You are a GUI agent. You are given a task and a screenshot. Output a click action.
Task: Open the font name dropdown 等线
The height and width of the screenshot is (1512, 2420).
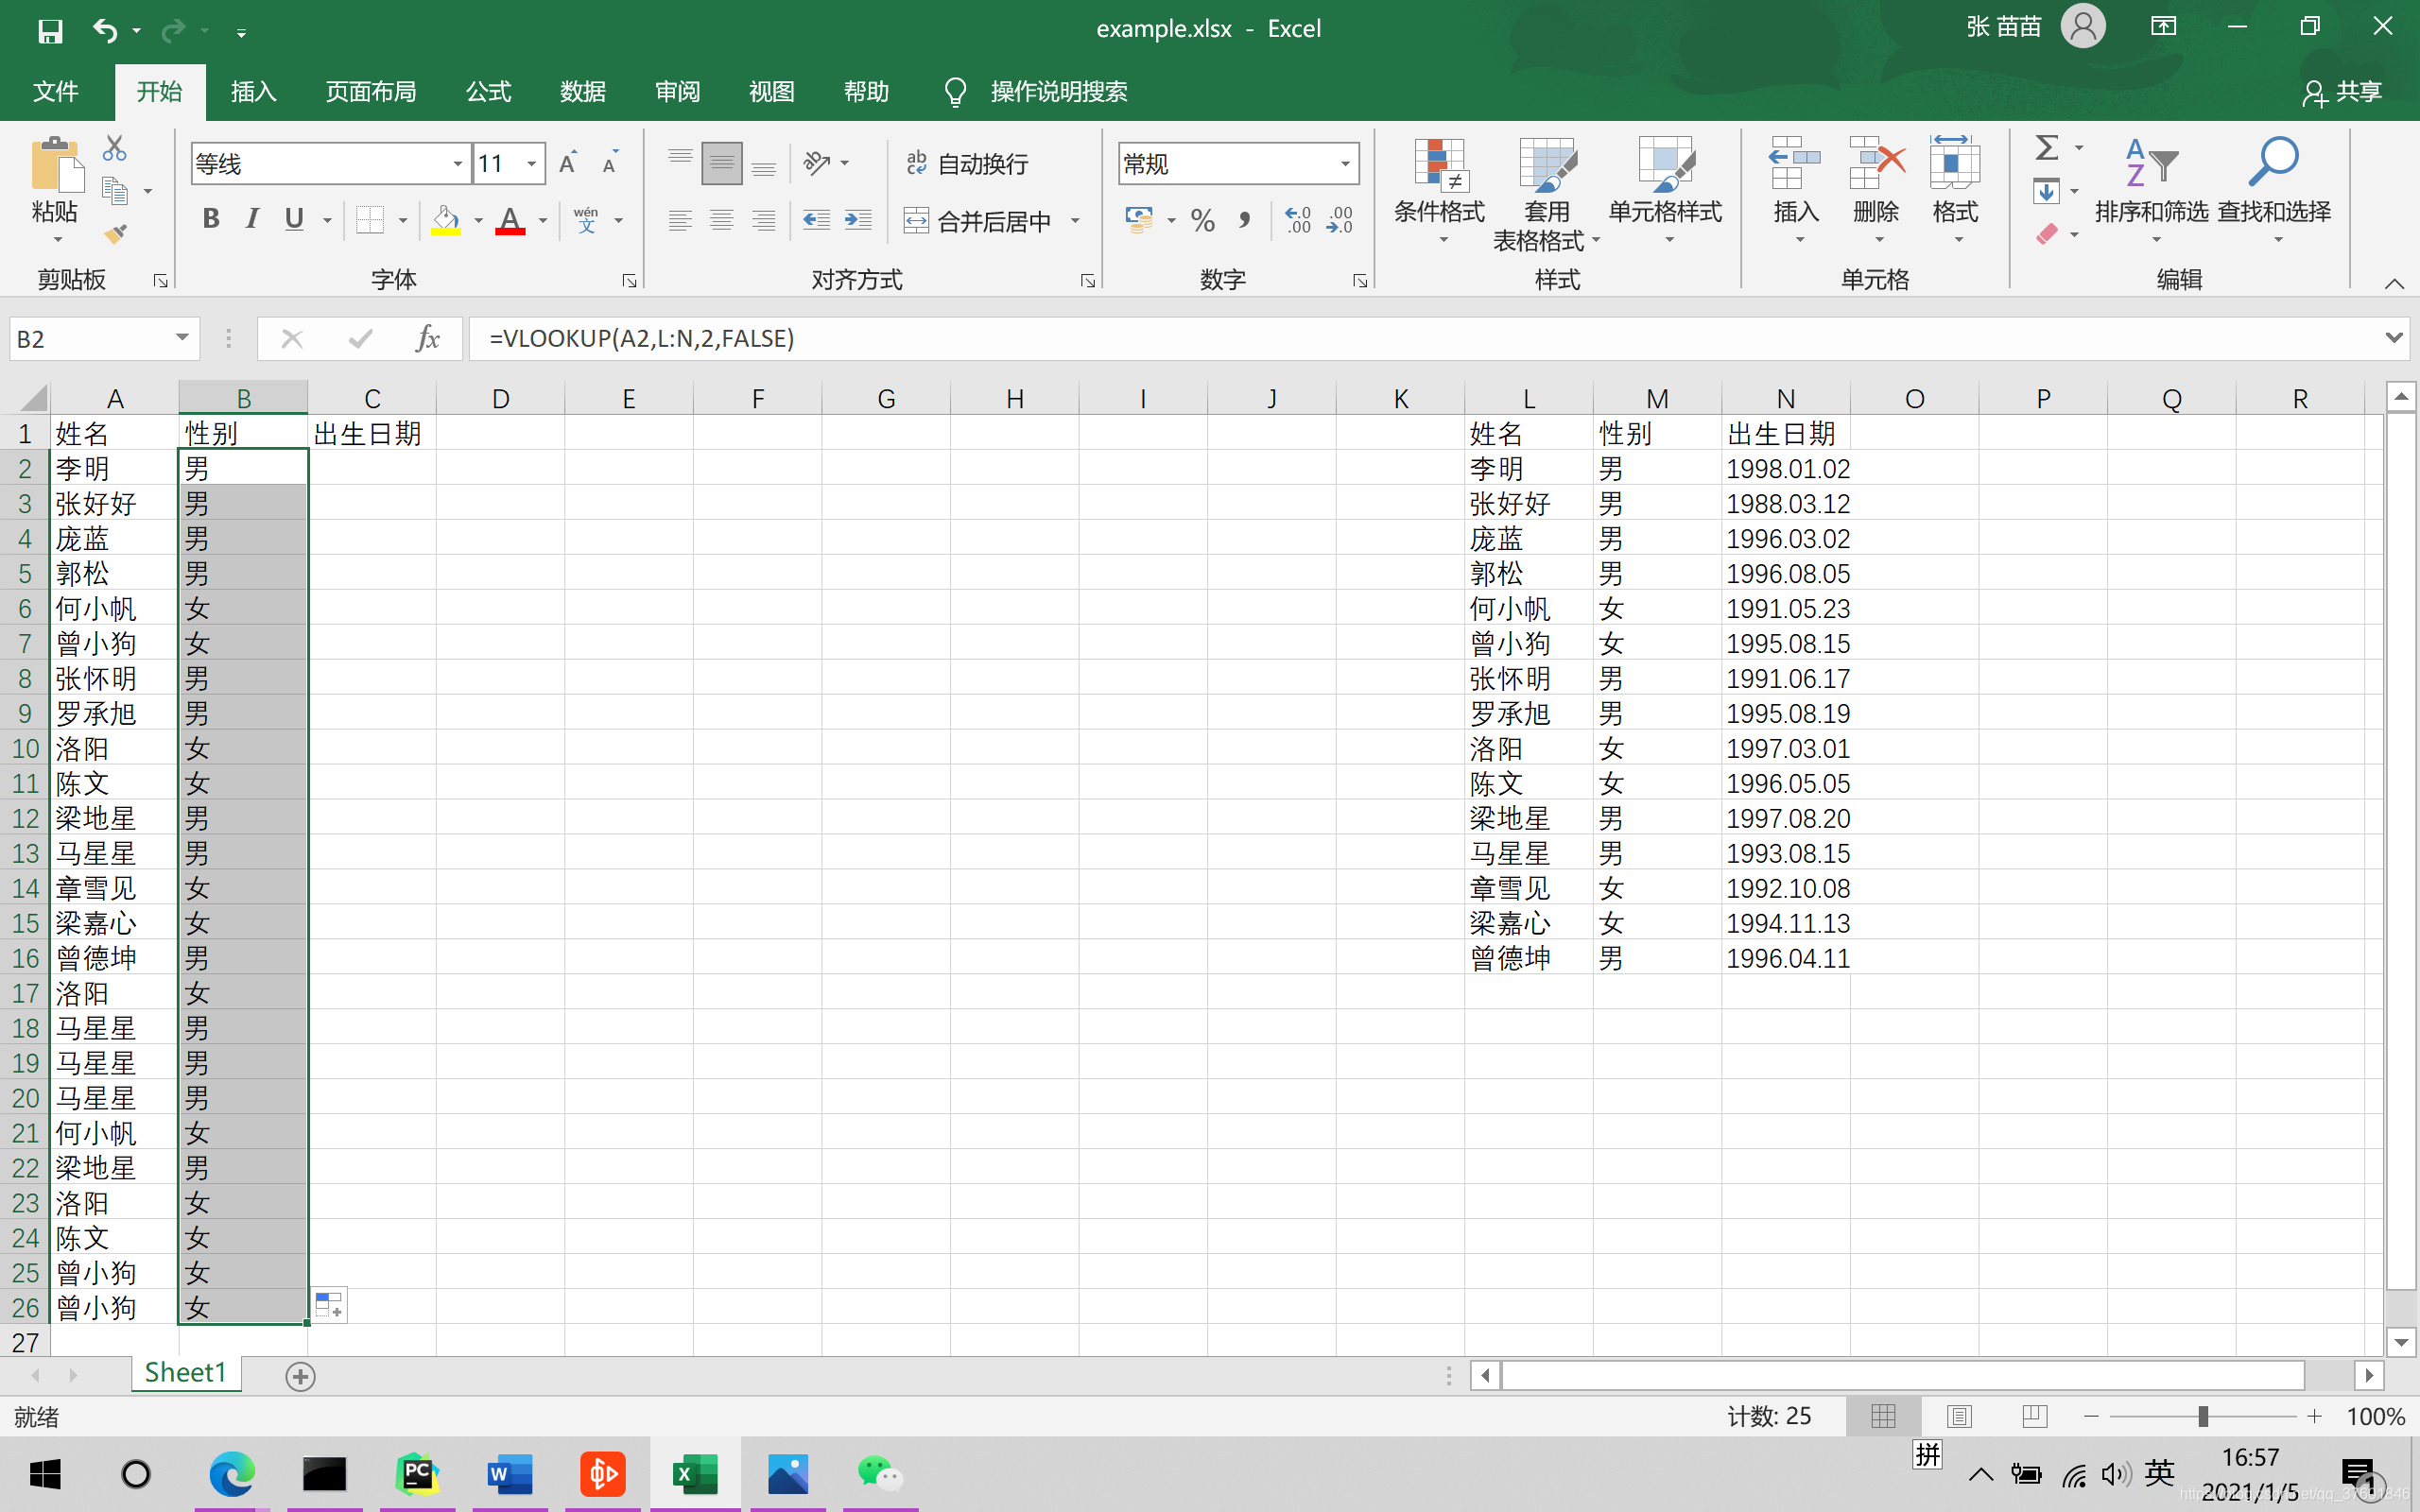coord(457,164)
